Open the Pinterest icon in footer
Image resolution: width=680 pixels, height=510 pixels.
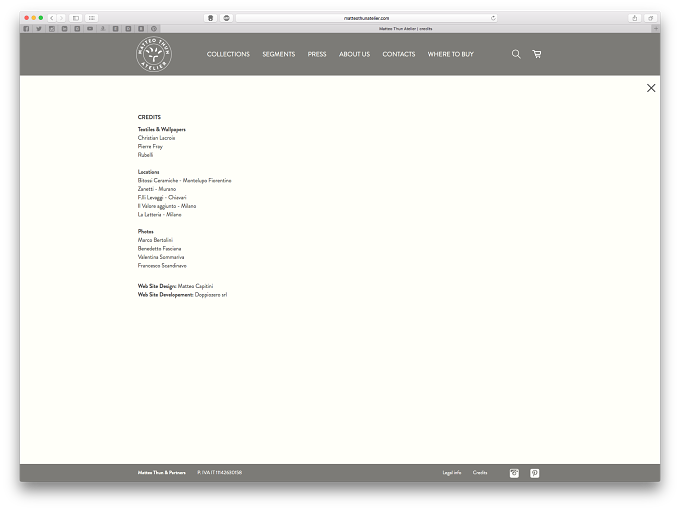[535, 473]
